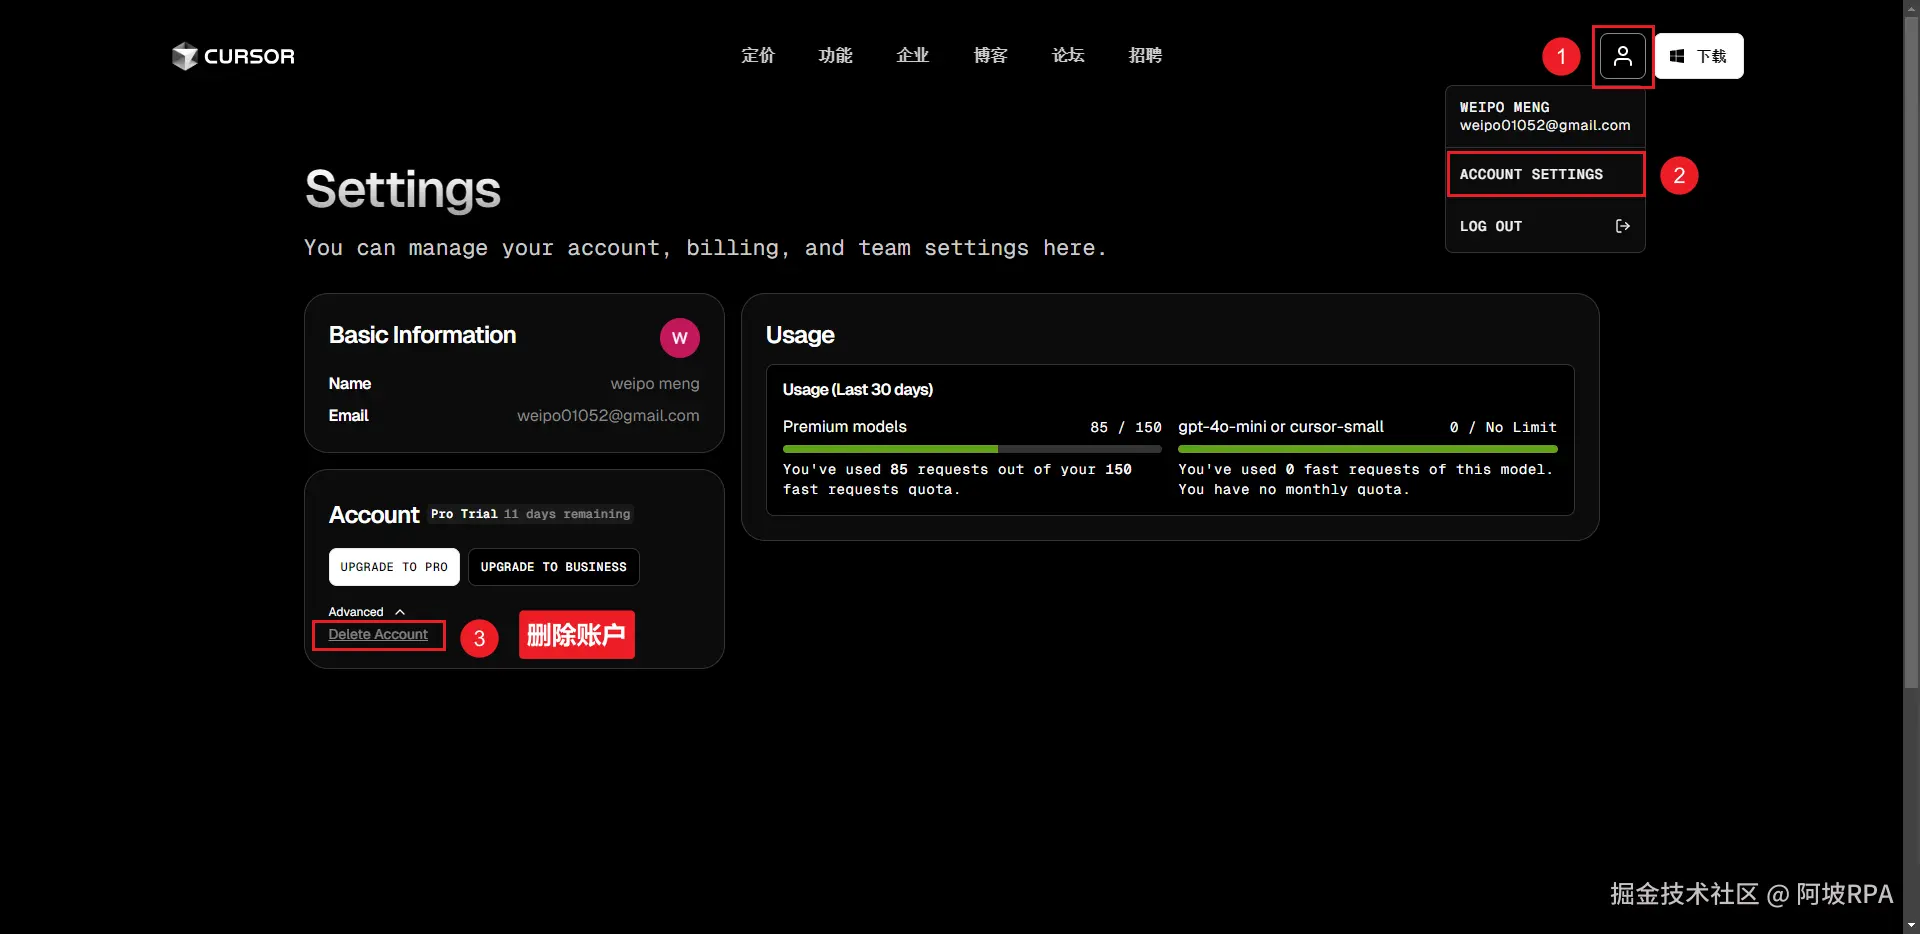
Task: Open the 招聘 careers nav item
Action: [x=1145, y=56]
